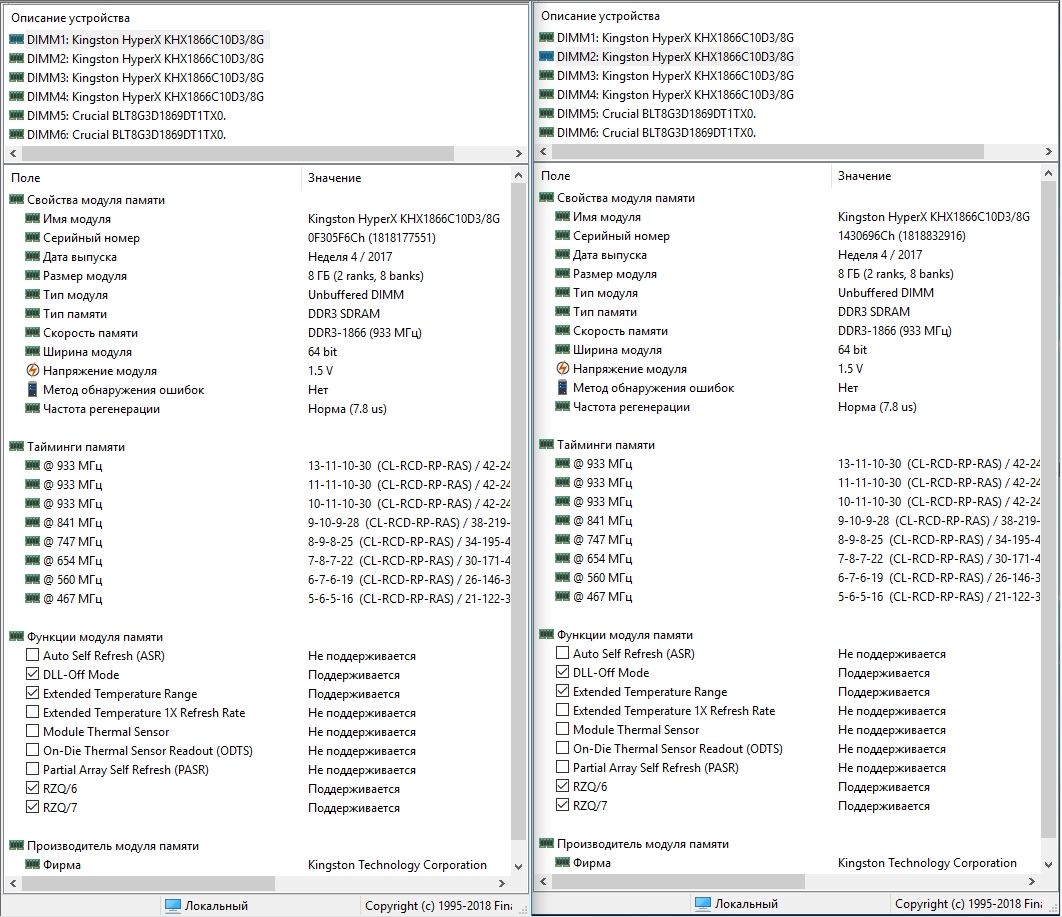Click serial number value '1430696Ch (1818832916)'
1062x917 pixels.
901,236
